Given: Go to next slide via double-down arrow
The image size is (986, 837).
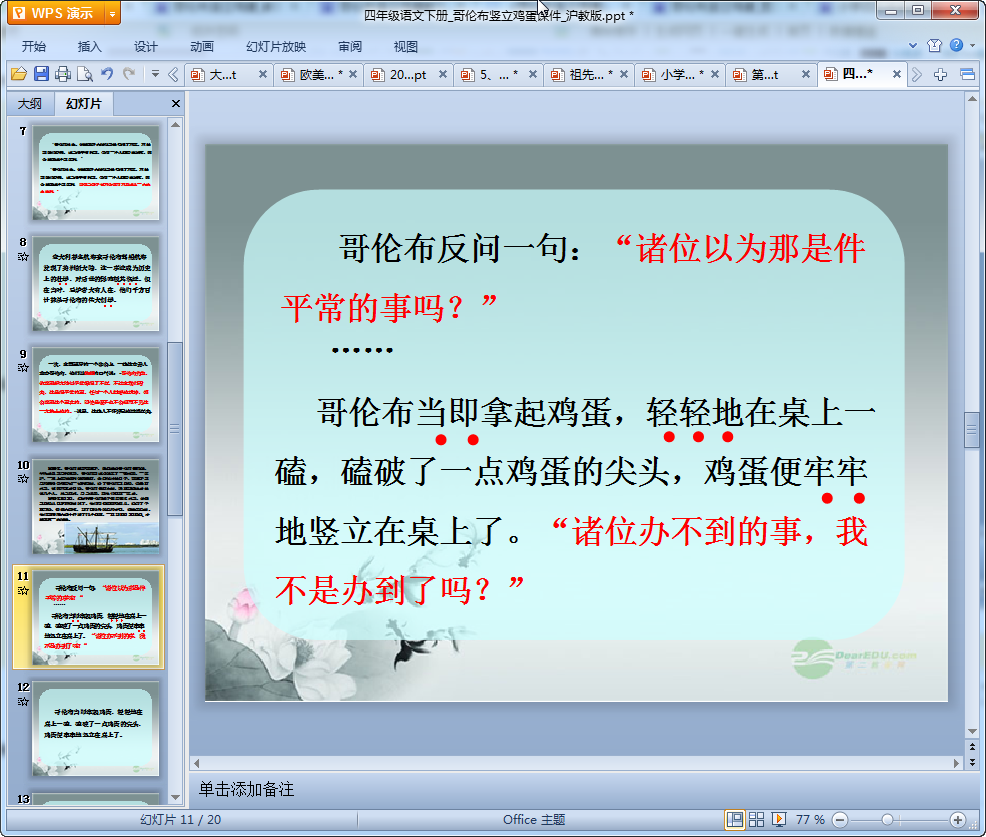Looking at the screenshot, I should (972, 762).
